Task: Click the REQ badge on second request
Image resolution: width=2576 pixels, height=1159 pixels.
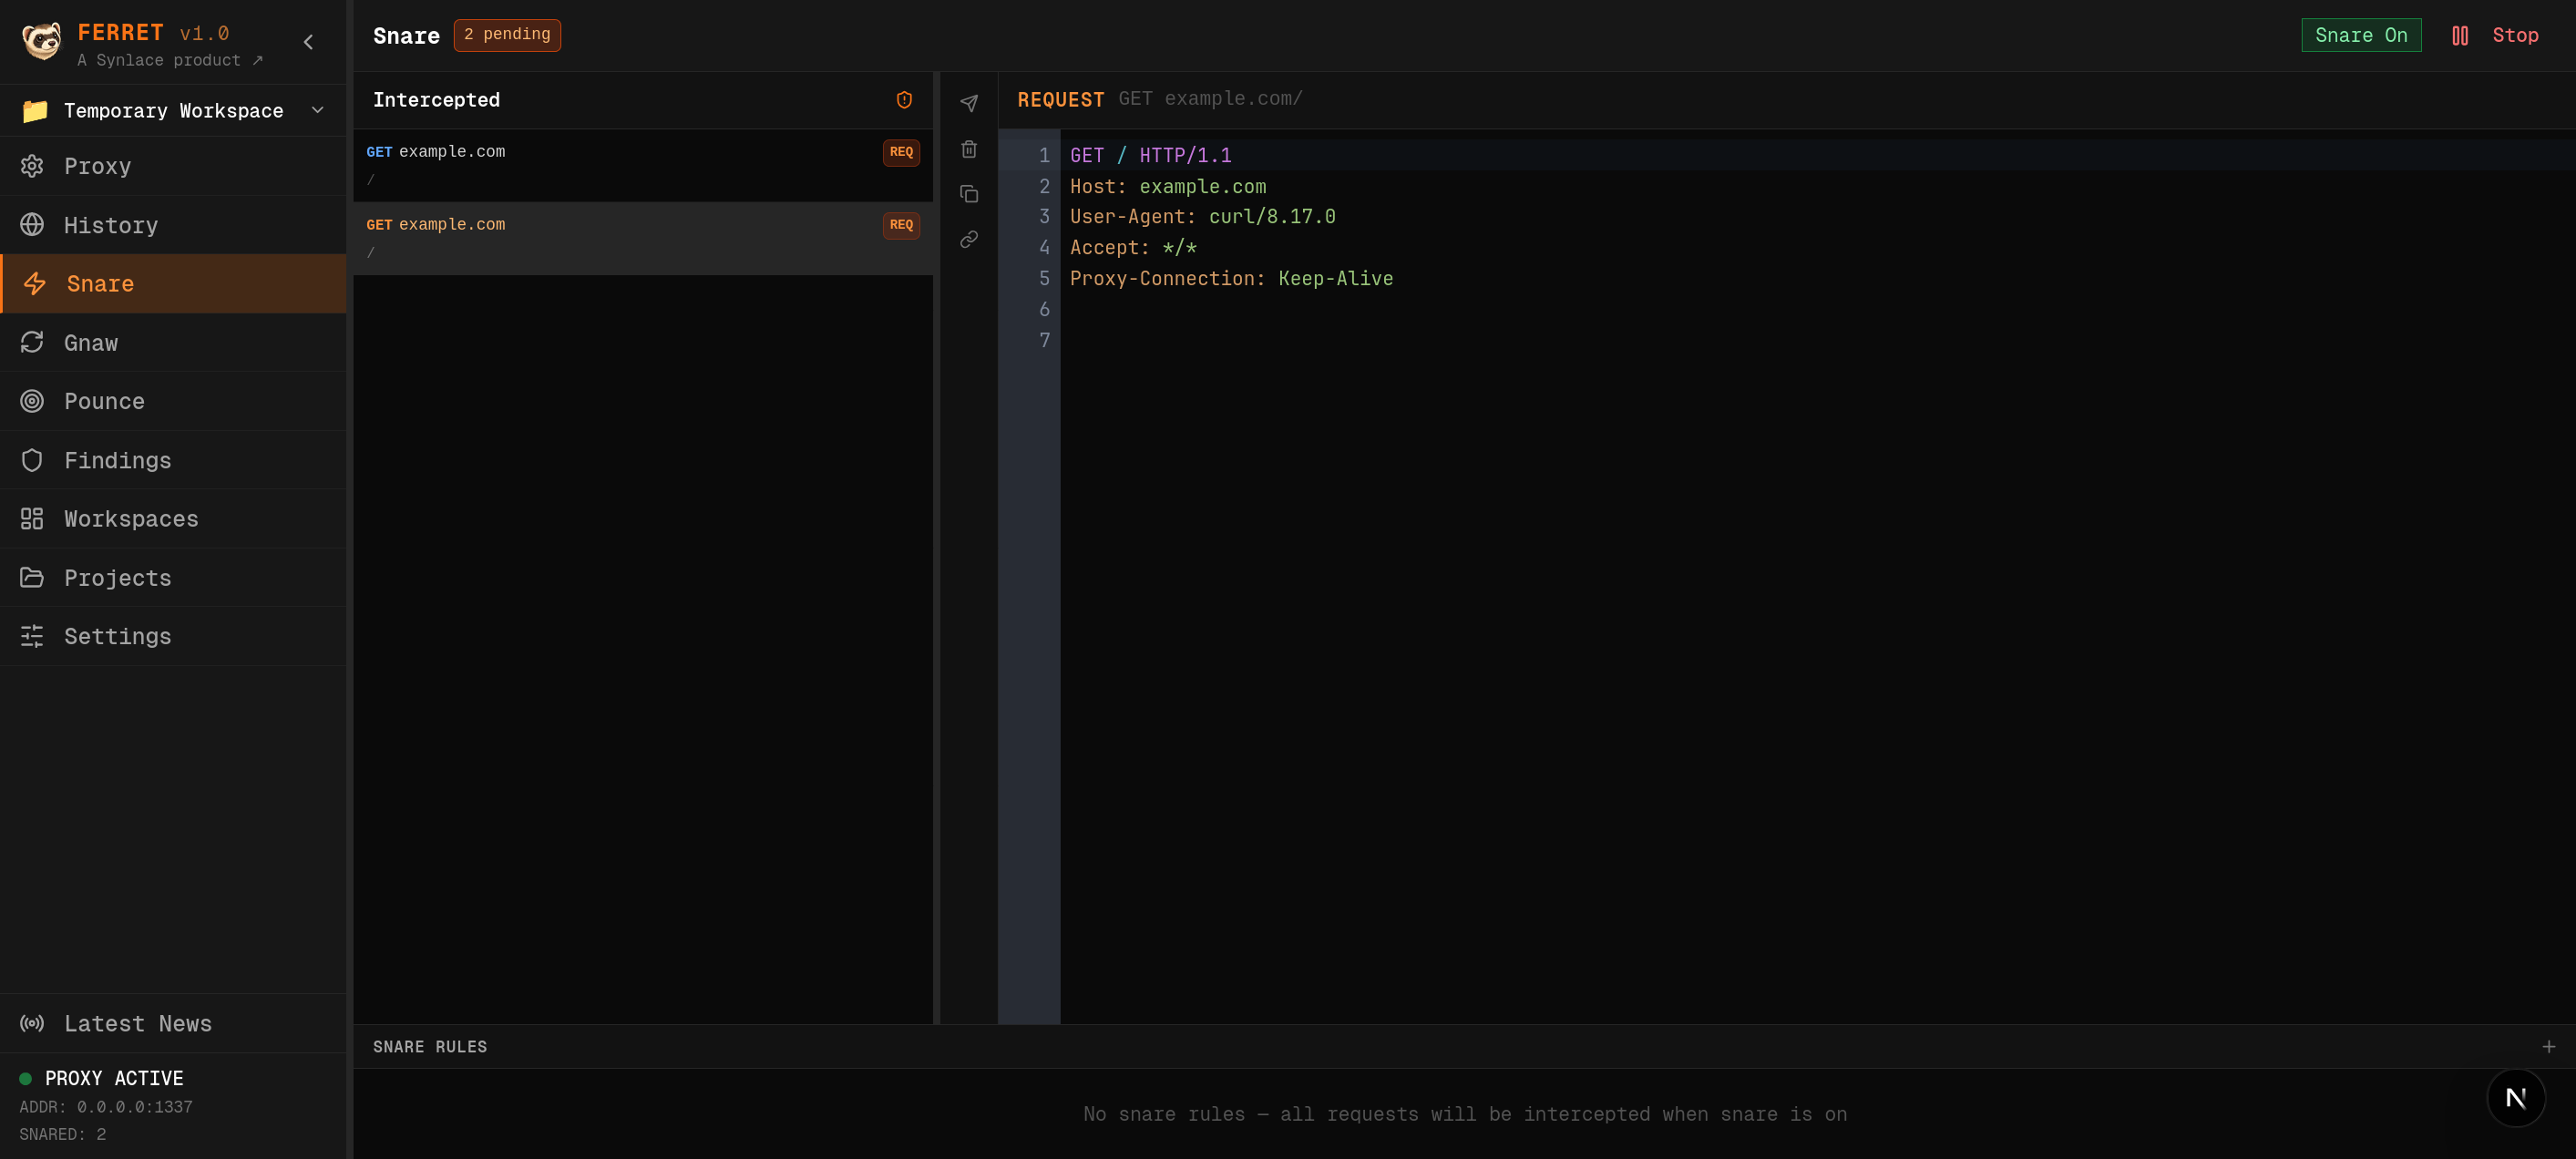Action: tap(901, 225)
